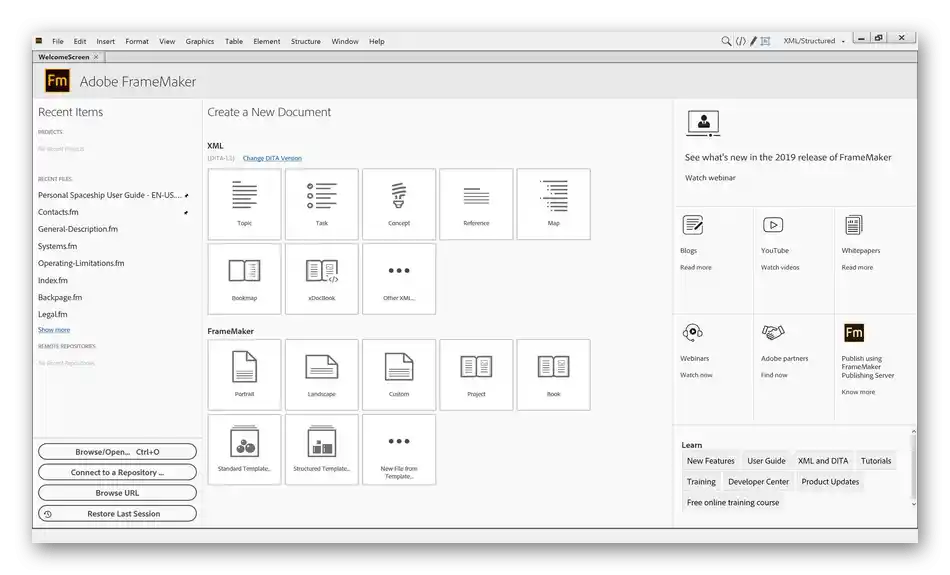Open the Adobe partners handshake icon

(x=773, y=332)
